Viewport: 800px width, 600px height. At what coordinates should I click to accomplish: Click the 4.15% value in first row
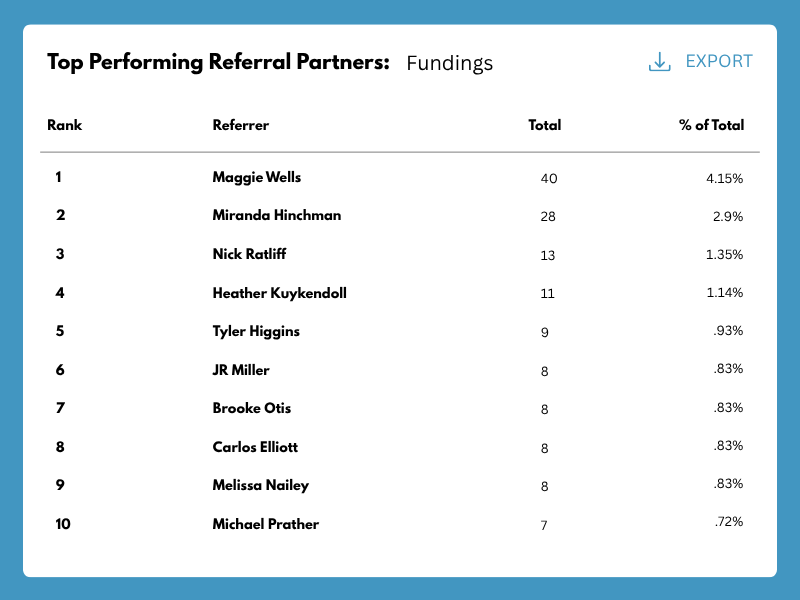coord(724,178)
